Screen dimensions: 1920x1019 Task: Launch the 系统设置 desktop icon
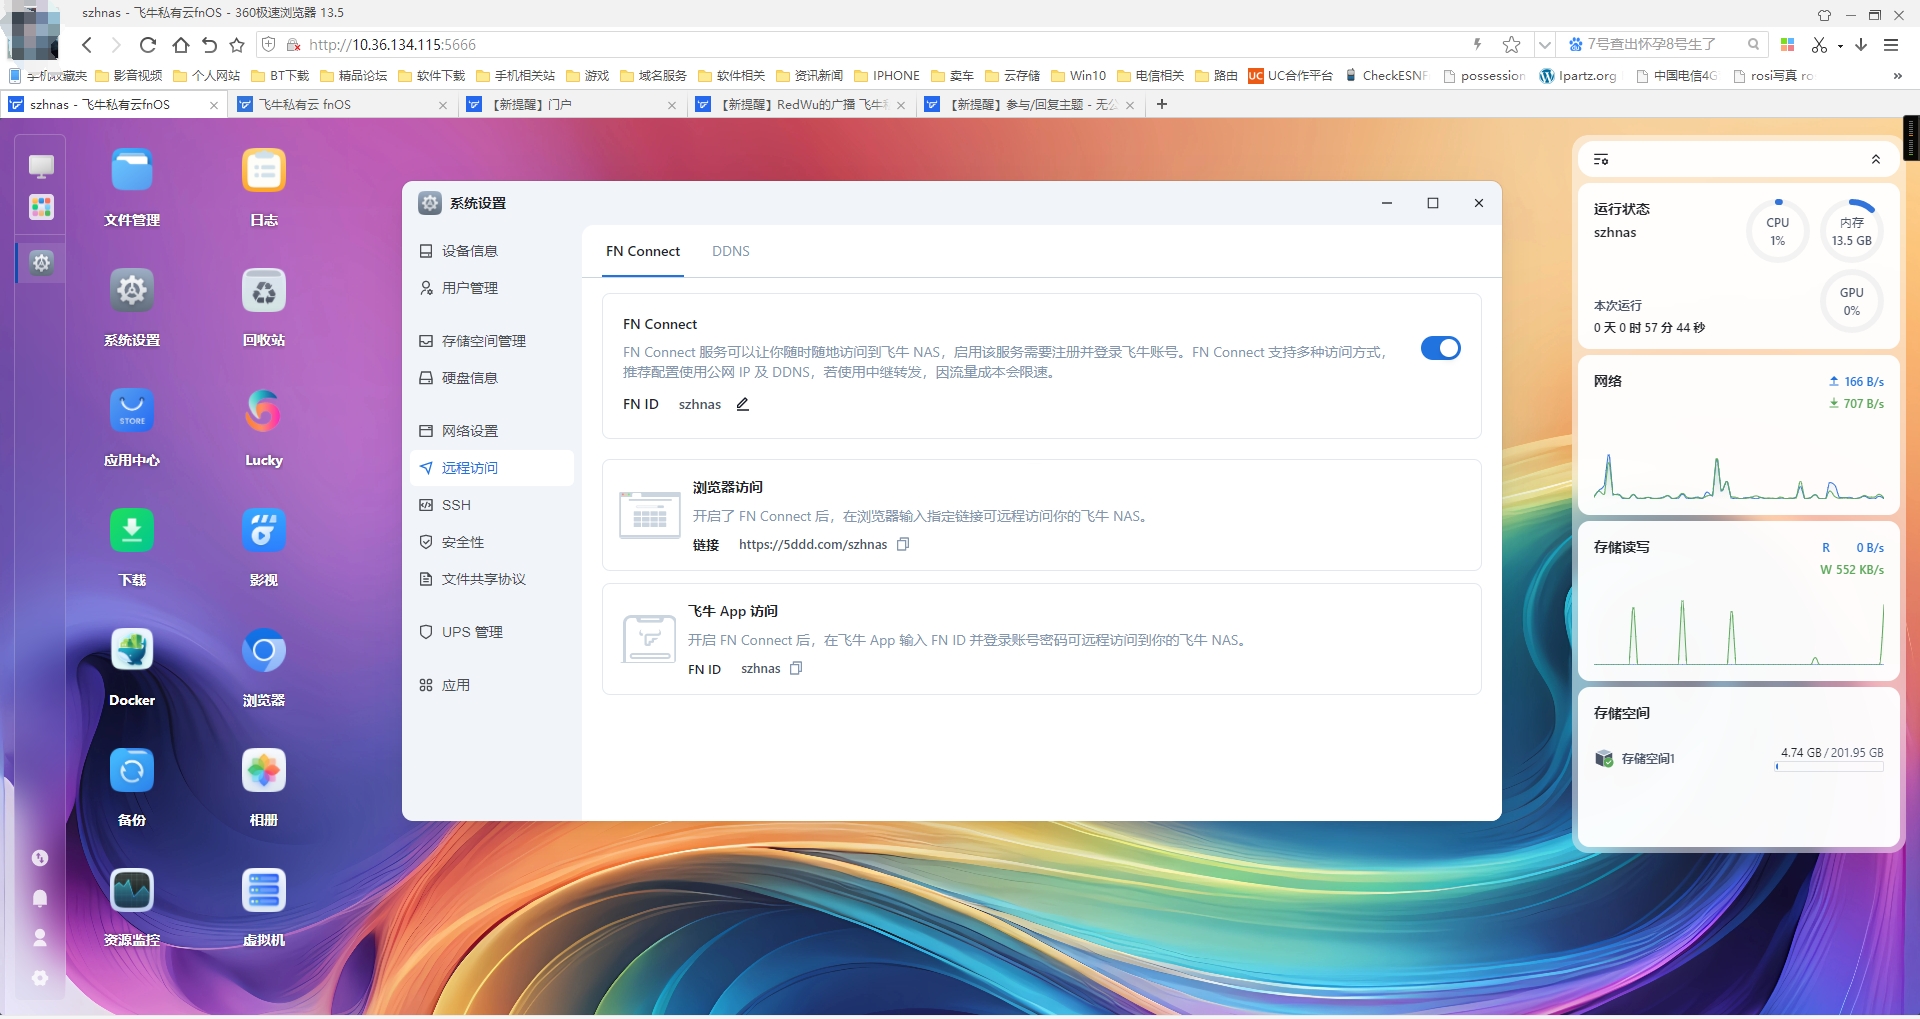click(x=132, y=291)
